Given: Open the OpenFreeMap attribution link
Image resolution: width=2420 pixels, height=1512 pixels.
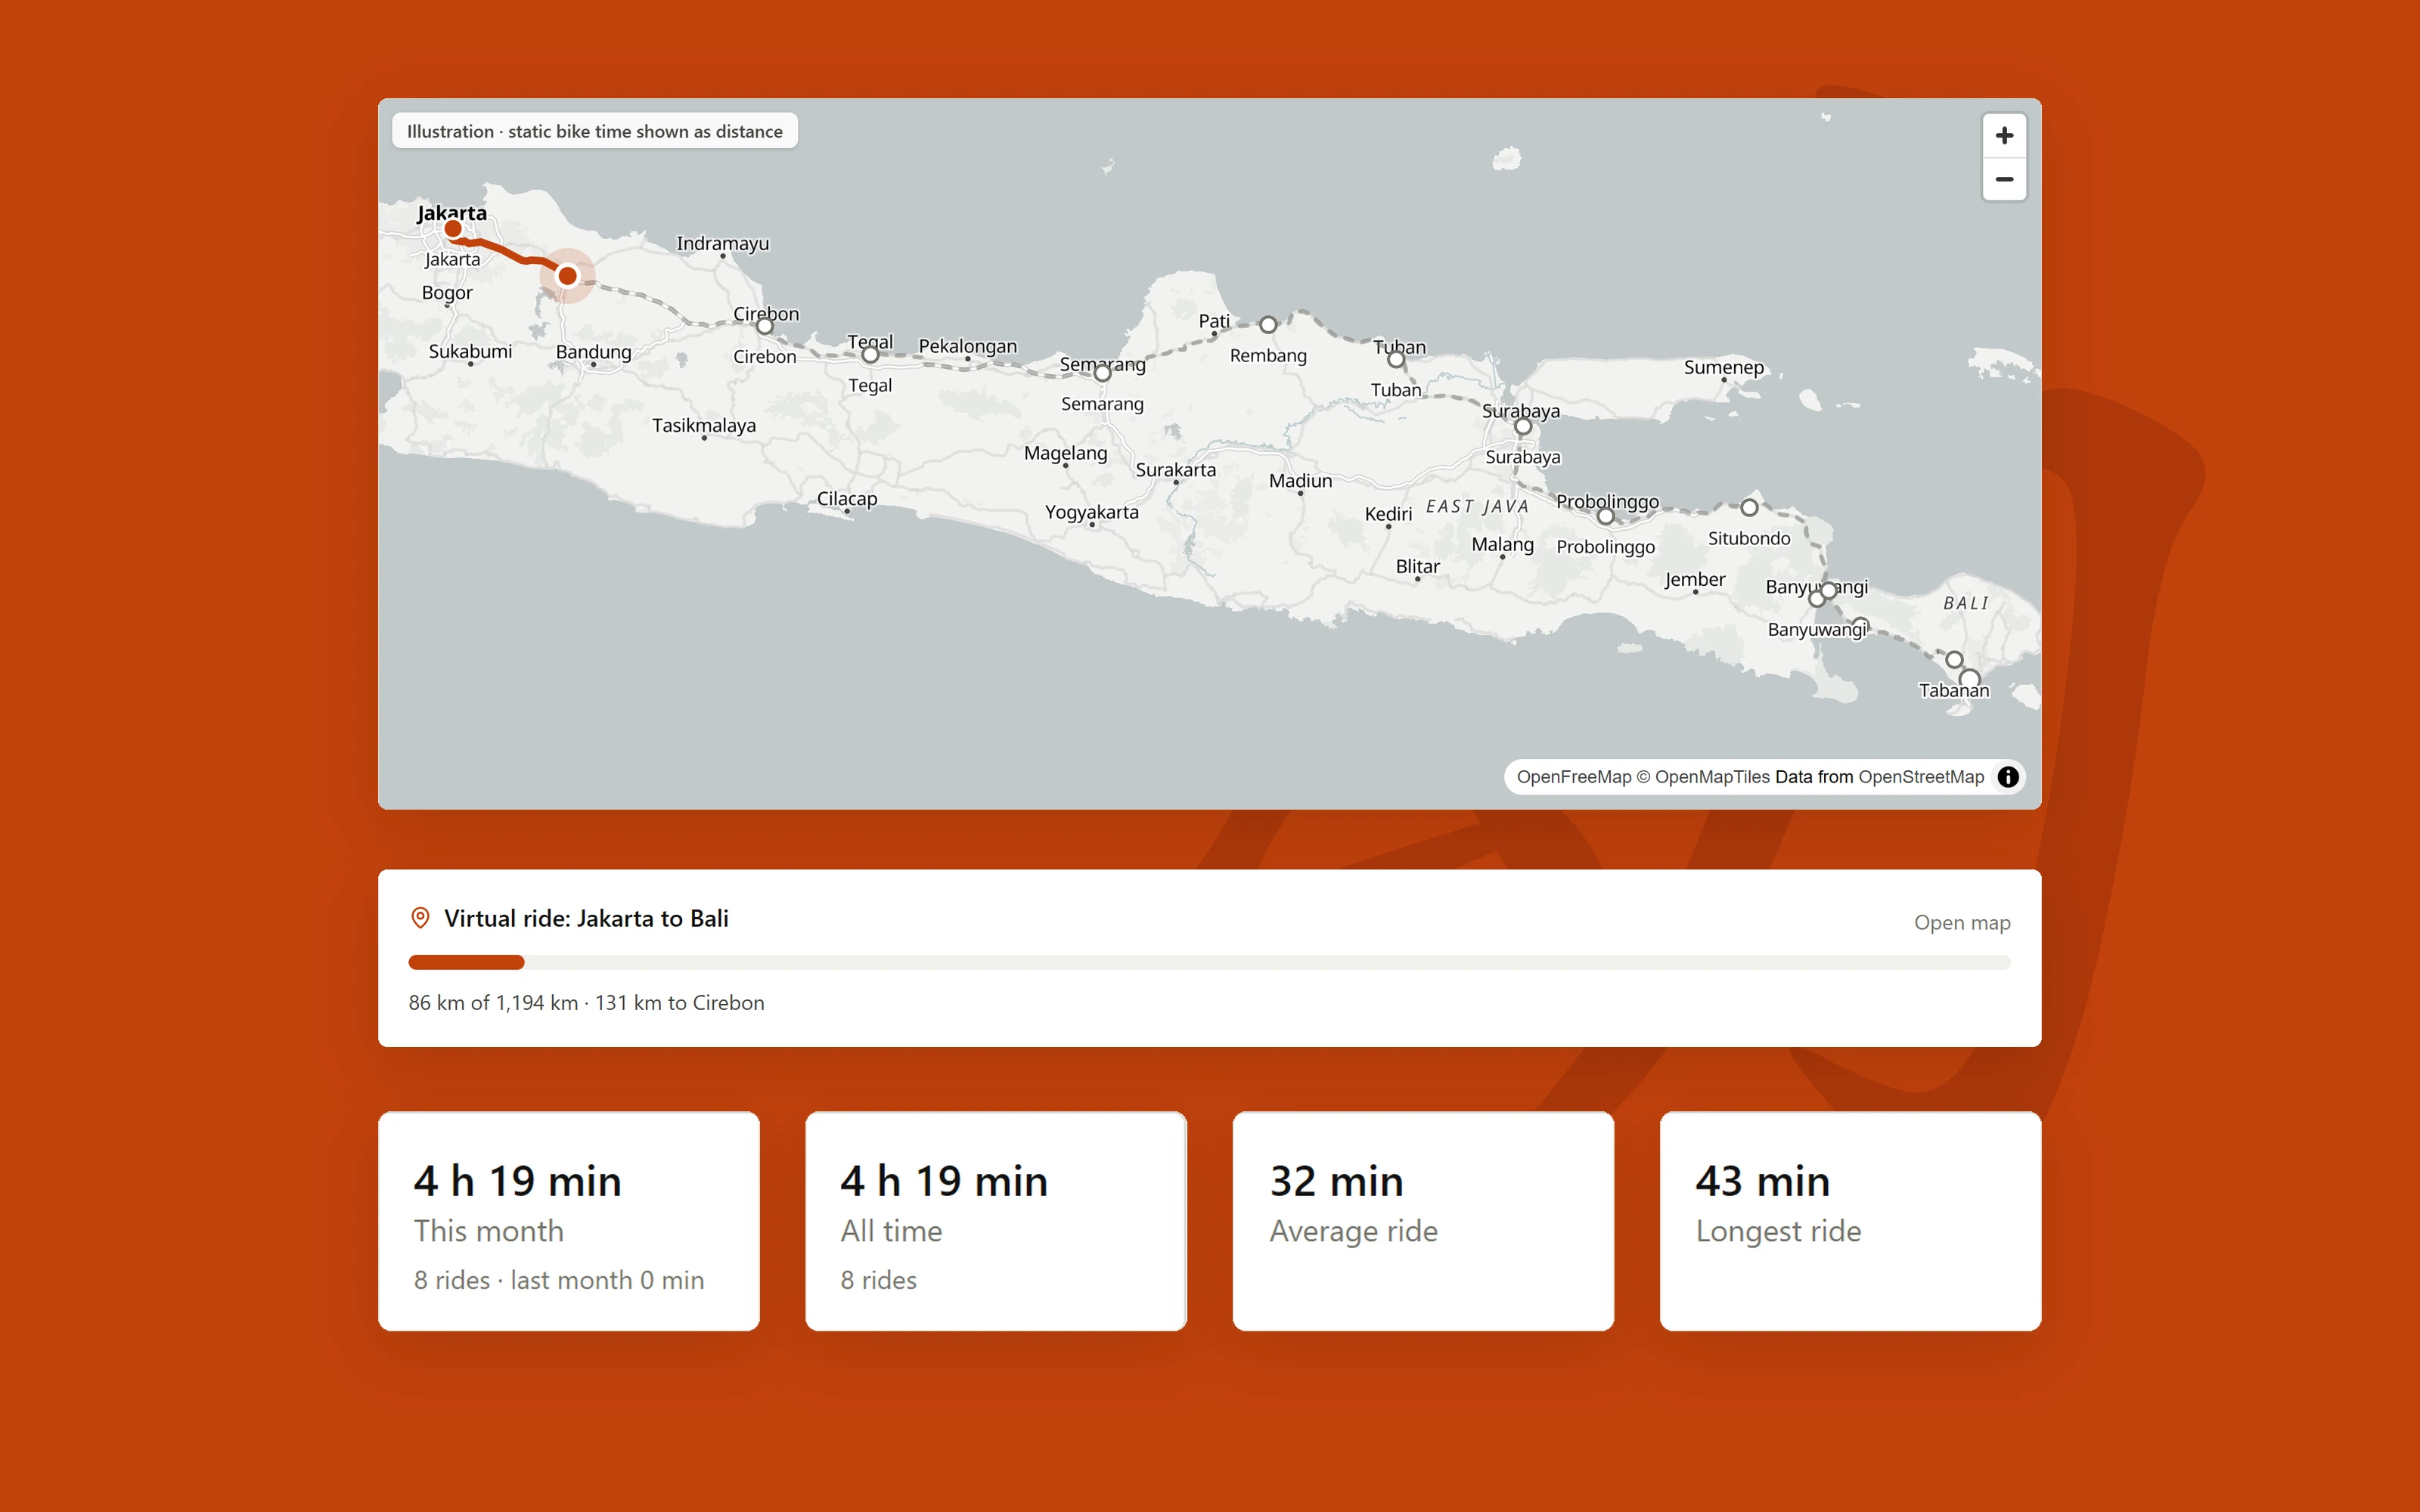Looking at the screenshot, I should (x=1574, y=777).
